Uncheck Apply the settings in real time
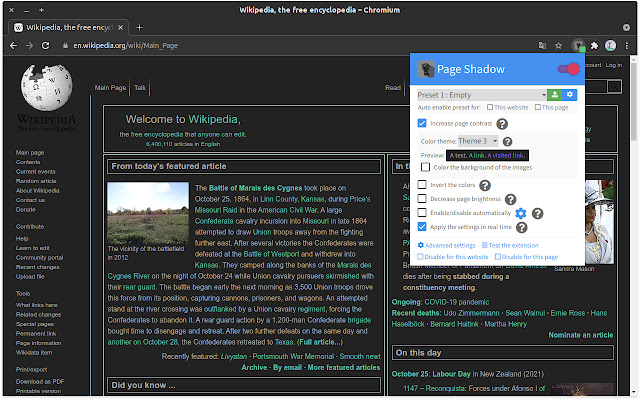 (422, 227)
